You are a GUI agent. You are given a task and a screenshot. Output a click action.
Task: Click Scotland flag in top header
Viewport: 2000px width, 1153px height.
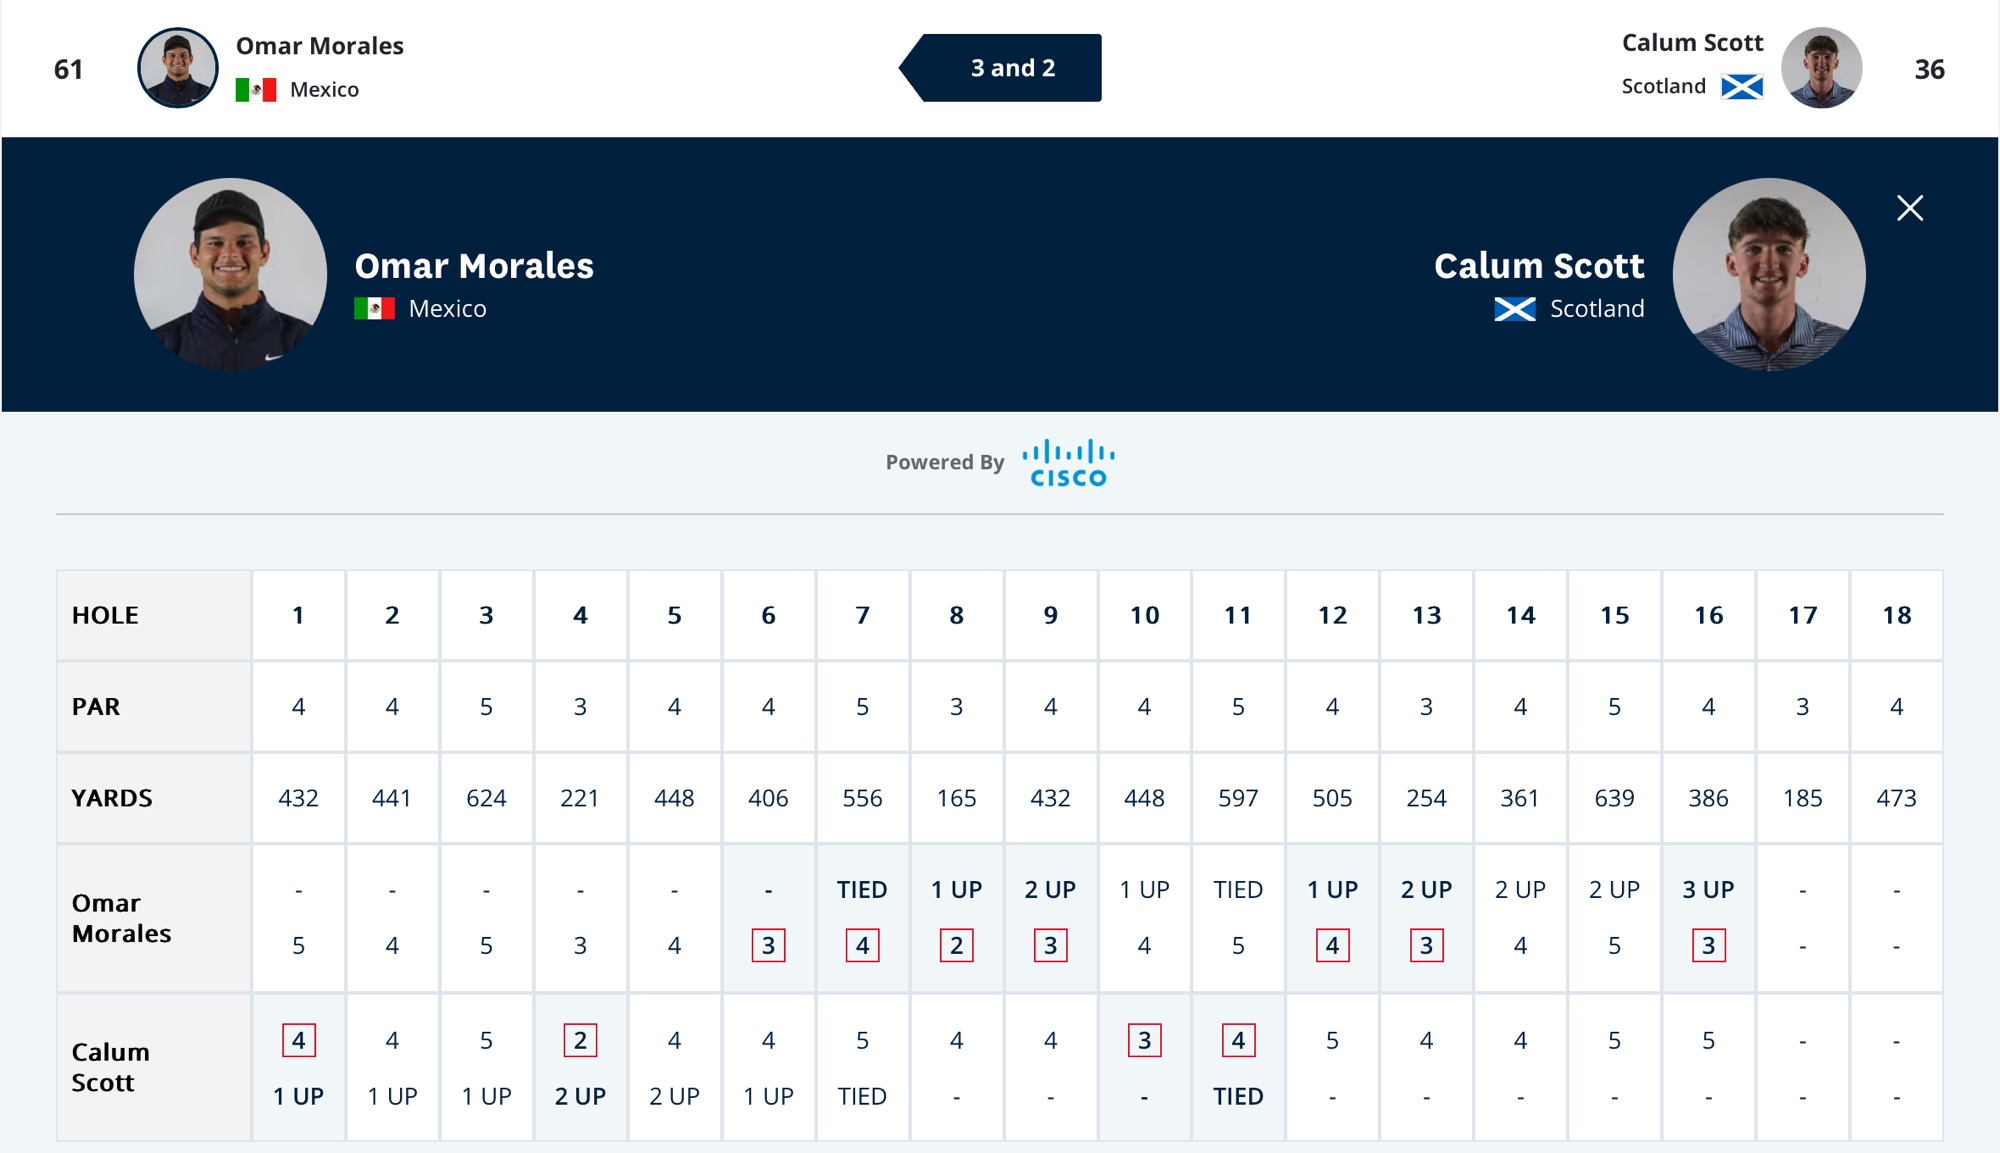click(1742, 87)
